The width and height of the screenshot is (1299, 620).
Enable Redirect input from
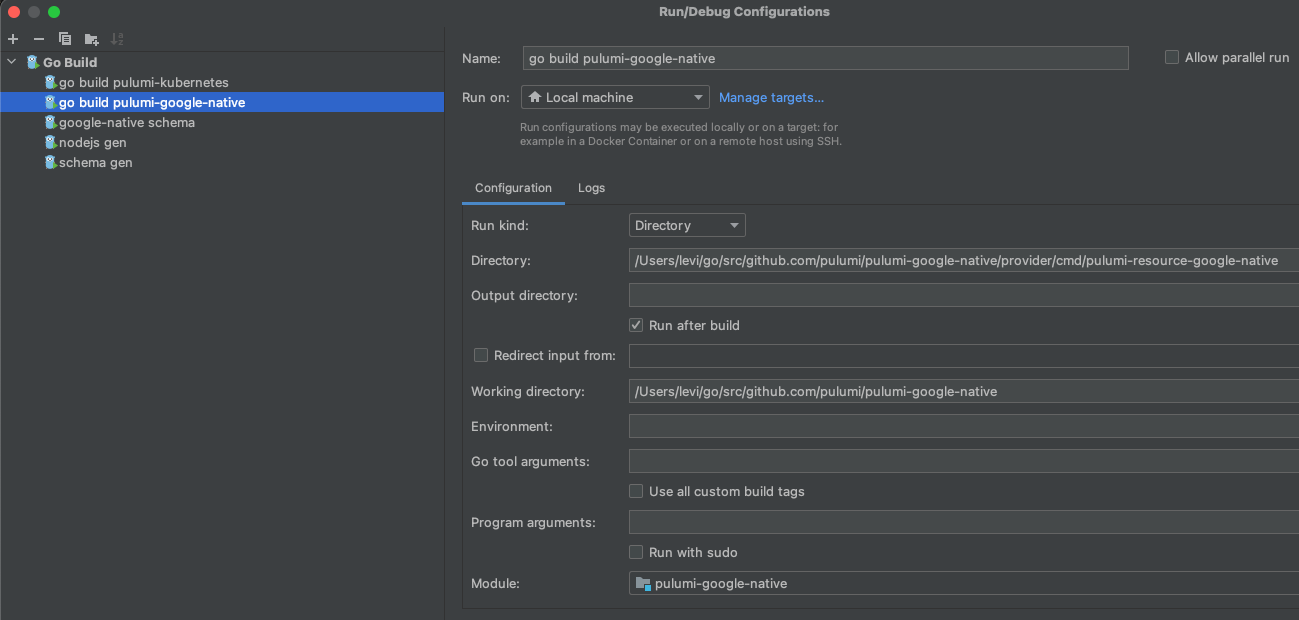pos(481,355)
